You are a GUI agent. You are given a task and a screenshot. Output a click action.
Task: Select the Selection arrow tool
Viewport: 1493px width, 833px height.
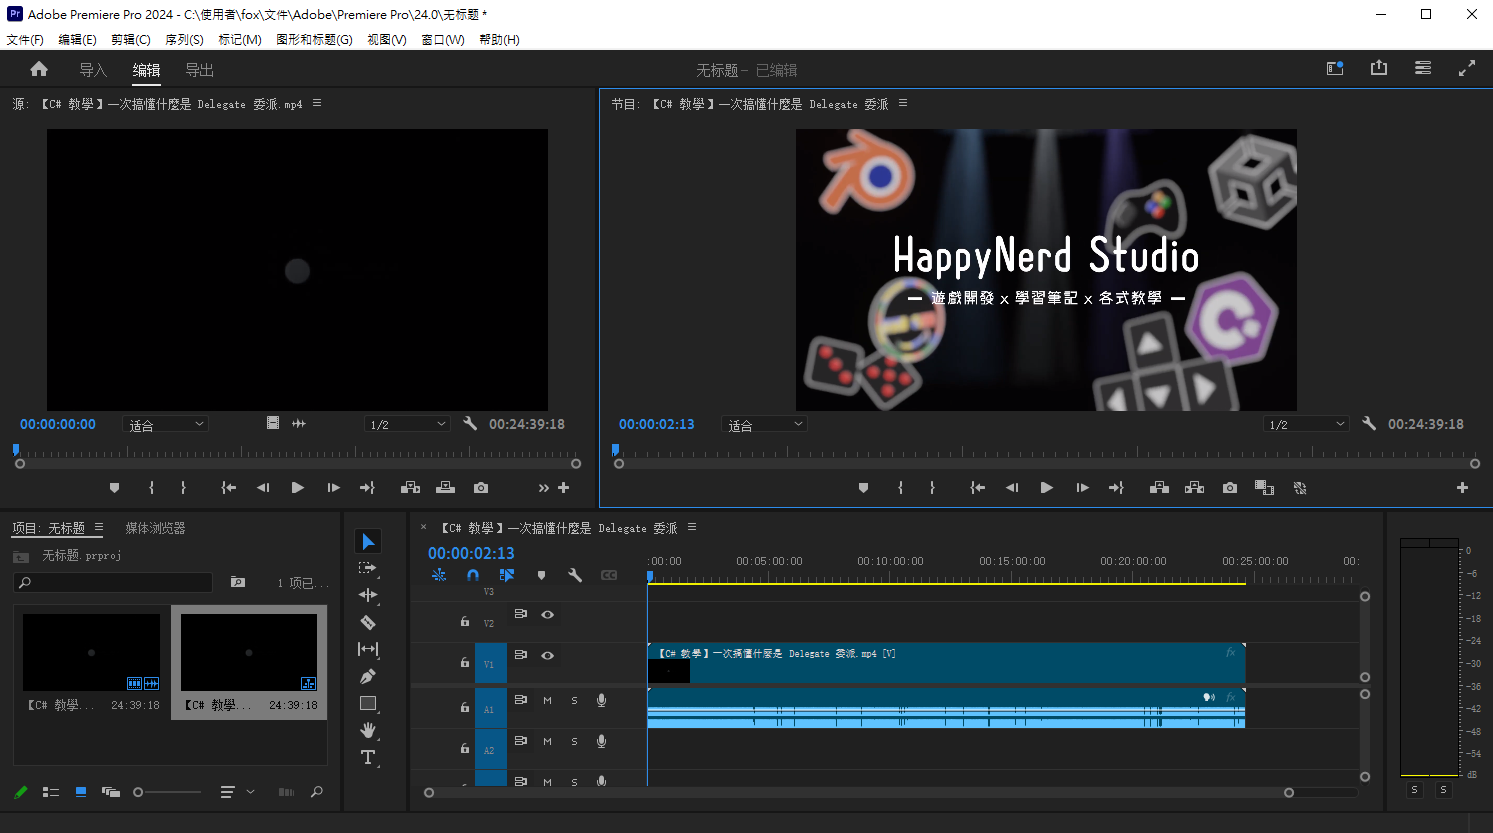point(368,541)
